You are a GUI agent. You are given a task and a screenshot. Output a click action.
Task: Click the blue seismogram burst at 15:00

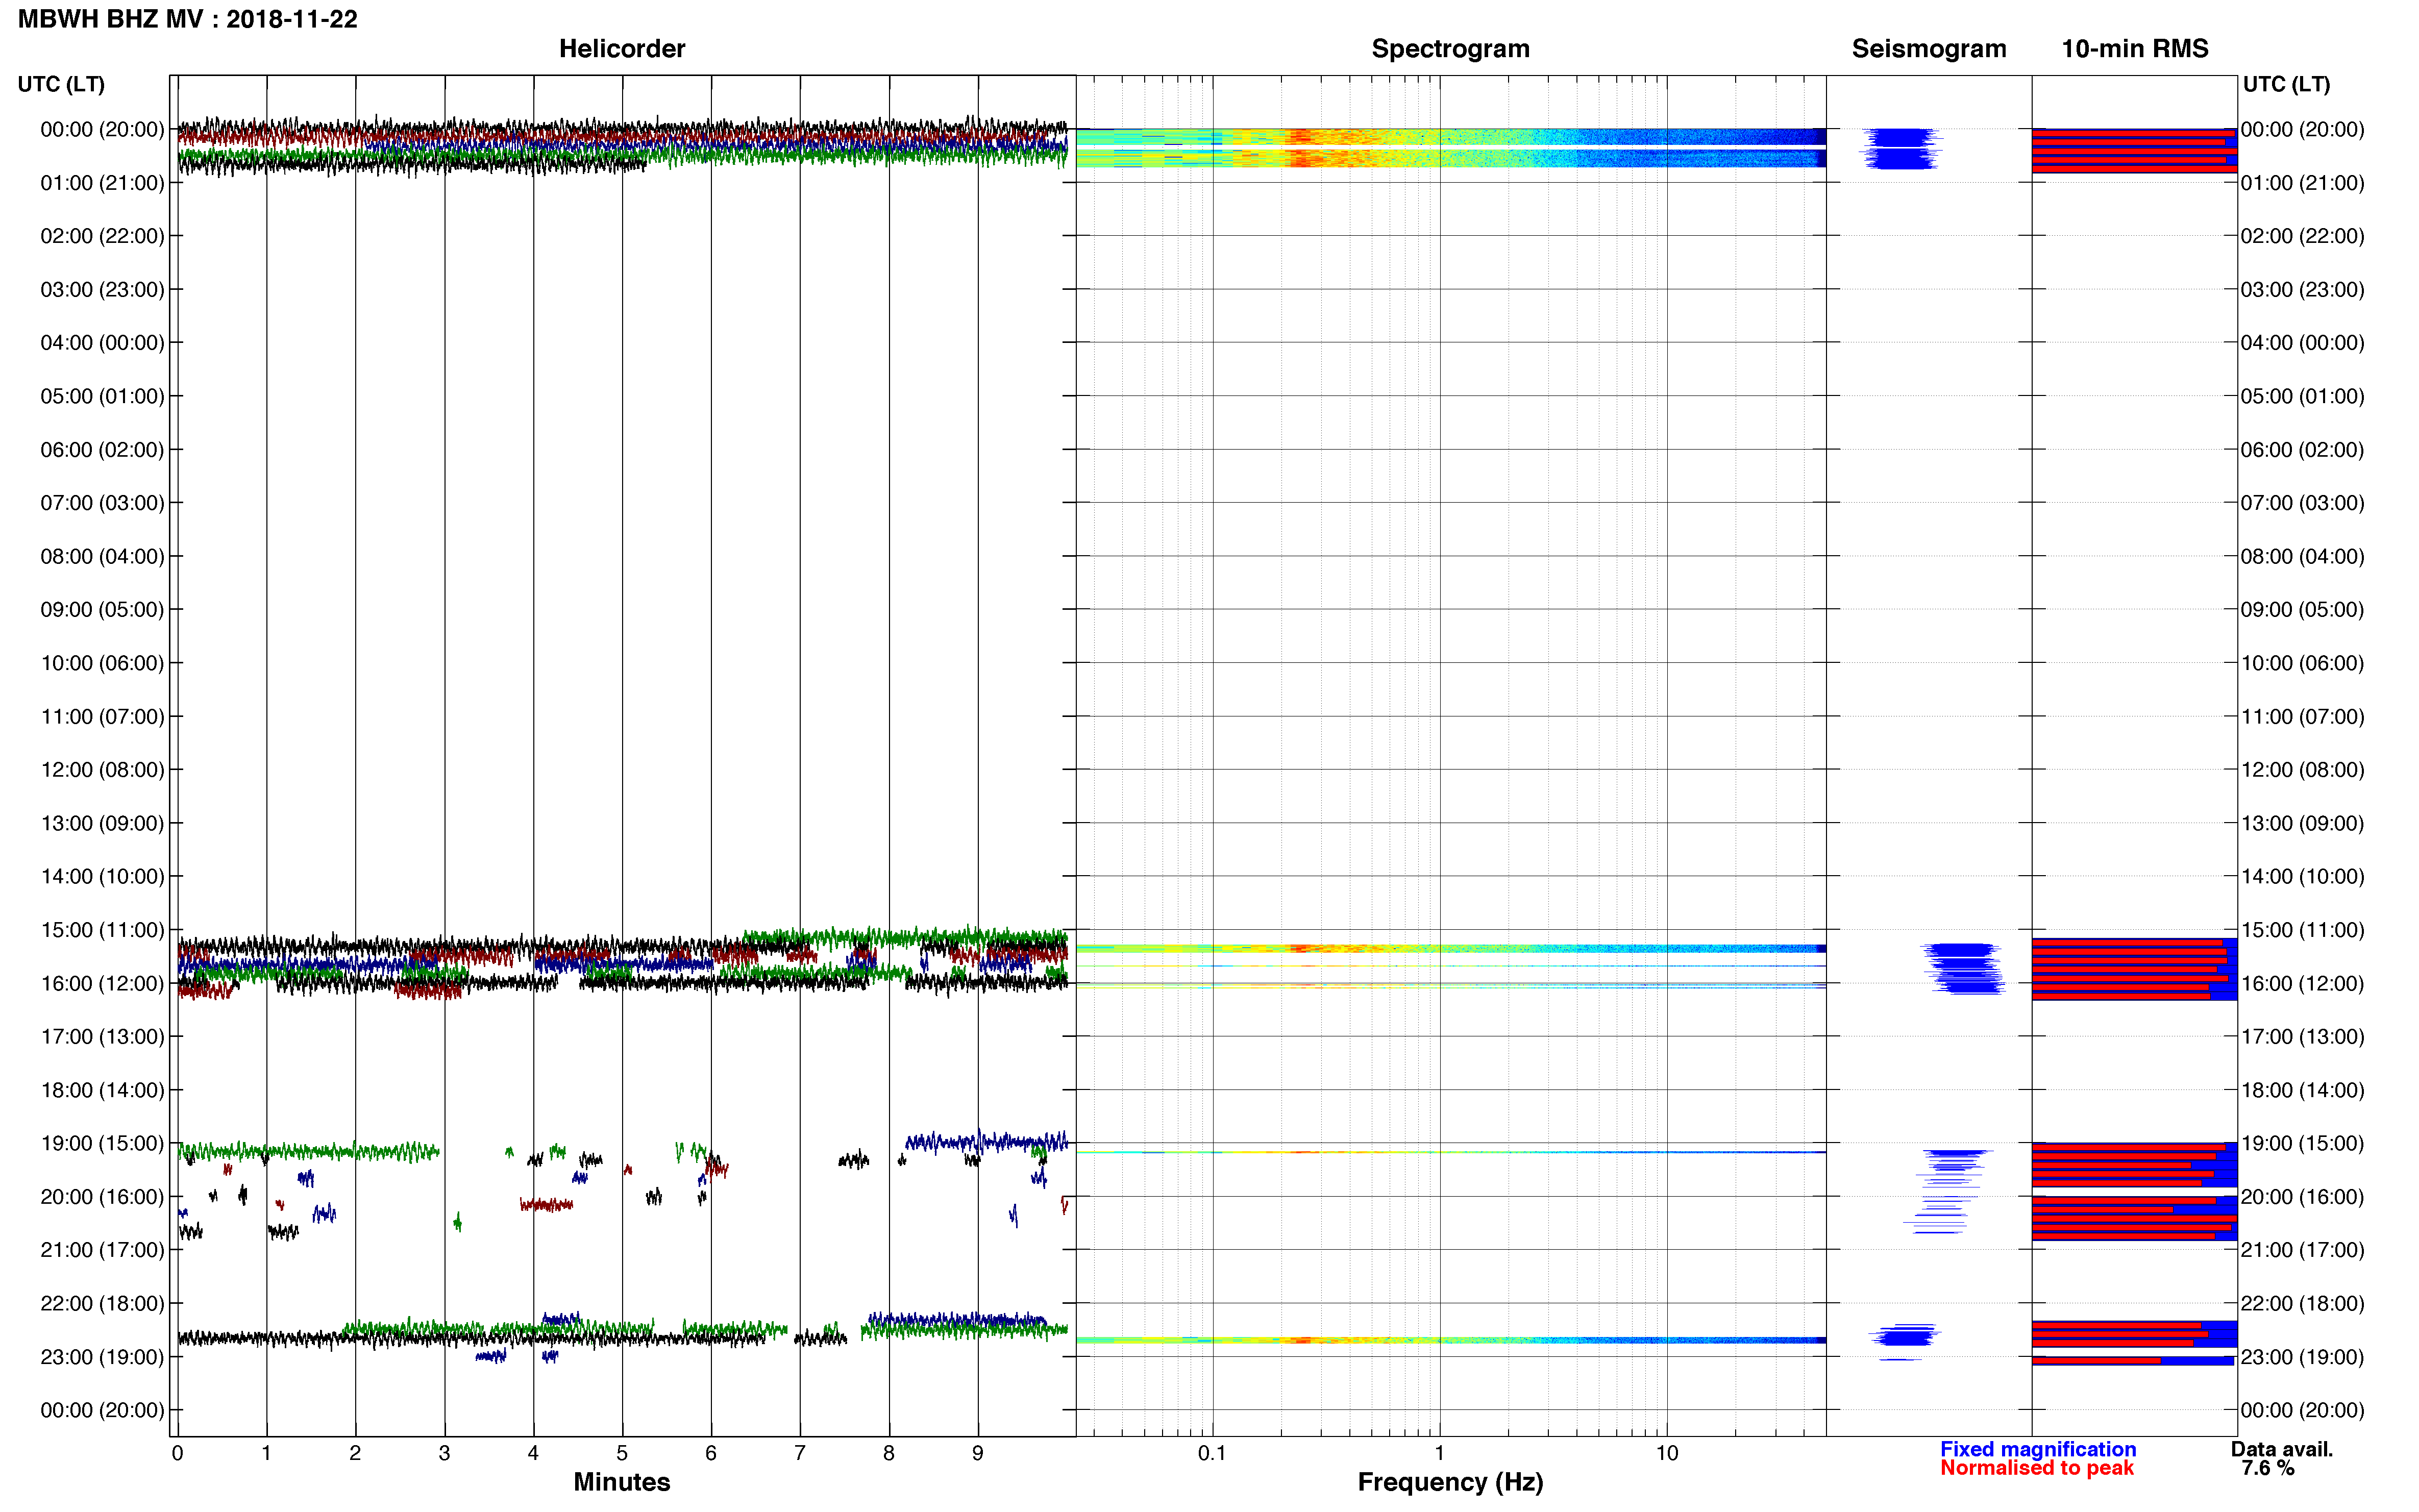coord(1963,968)
